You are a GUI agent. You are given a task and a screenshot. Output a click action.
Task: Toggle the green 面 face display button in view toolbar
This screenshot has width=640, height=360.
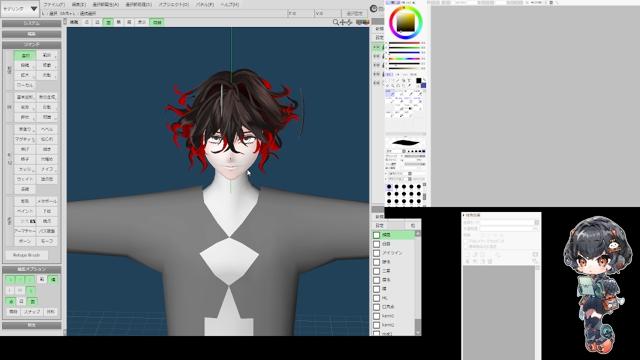tap(108, 22)
